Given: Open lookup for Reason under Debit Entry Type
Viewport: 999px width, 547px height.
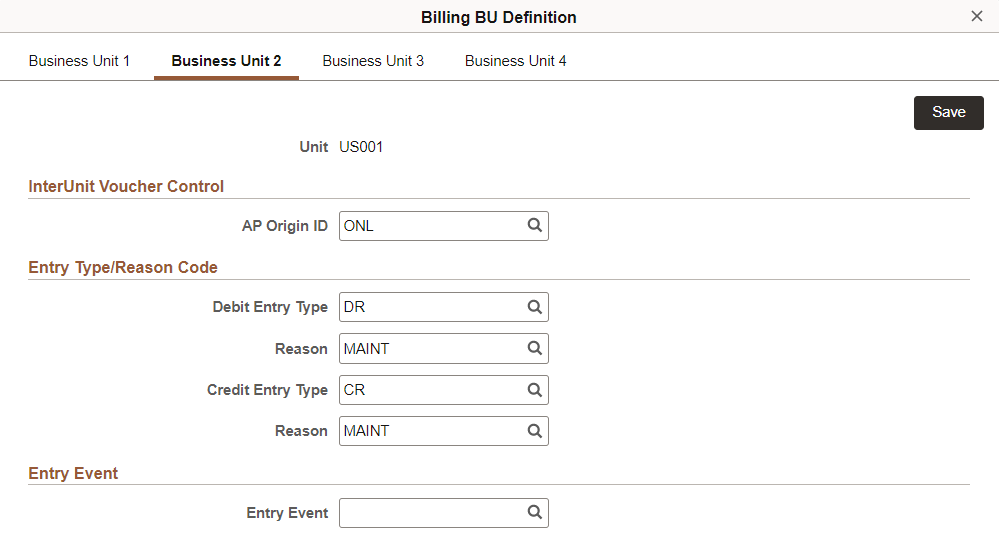Looking at the screenshot, I should coord(535,348).
